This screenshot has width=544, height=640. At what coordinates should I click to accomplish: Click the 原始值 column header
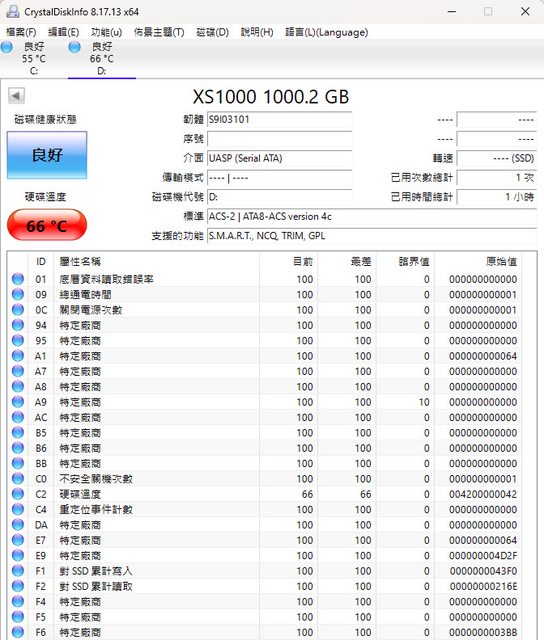(501, 261)
